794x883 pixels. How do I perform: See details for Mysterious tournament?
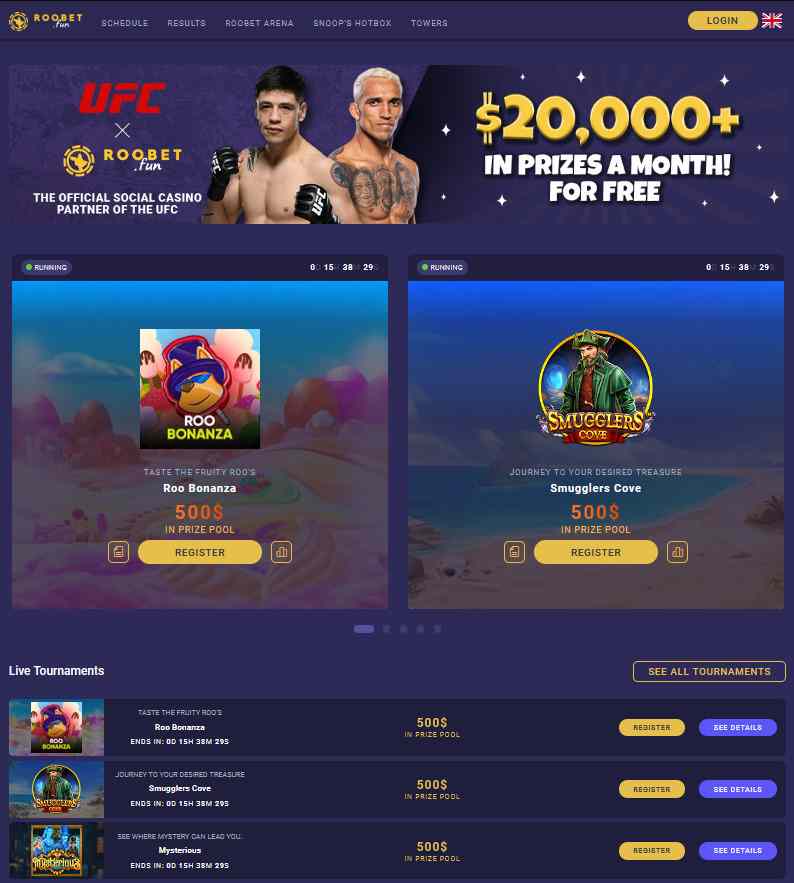pos(738,850)
